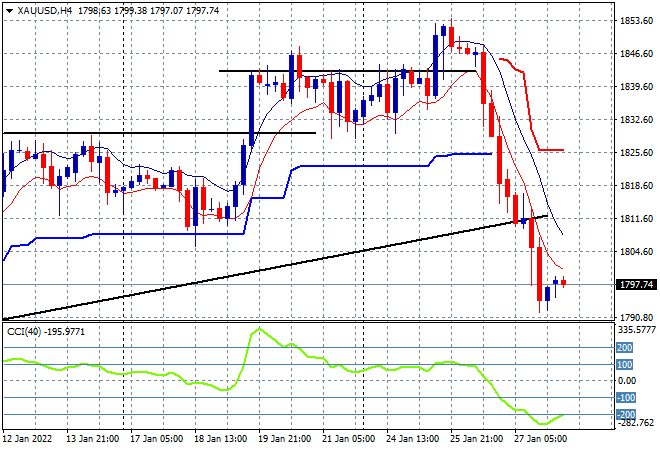Click the 1846.60 price scale label
660x450 pixels.
coord(636,53)
